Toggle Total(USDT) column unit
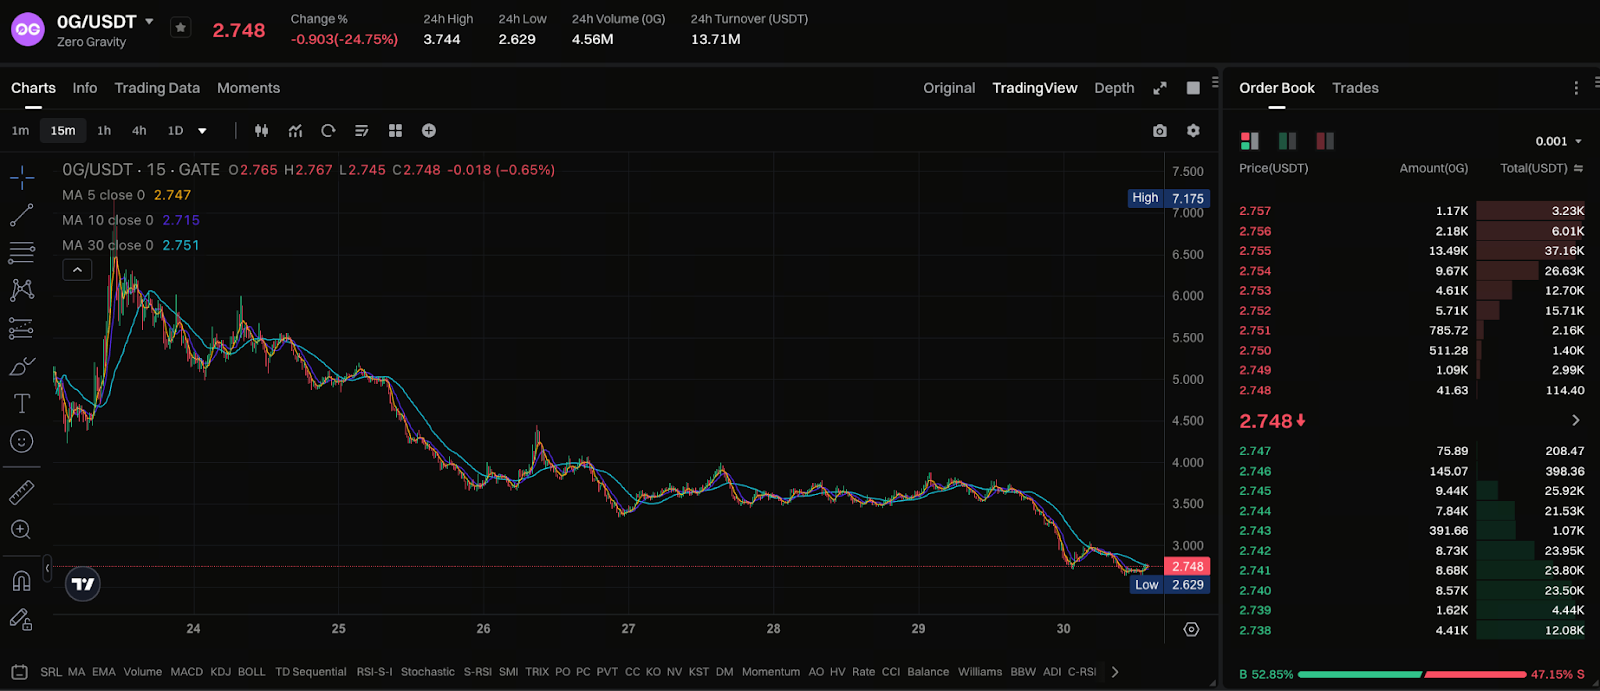The height and width of the screenshot is (691, 1600). 1578,168
